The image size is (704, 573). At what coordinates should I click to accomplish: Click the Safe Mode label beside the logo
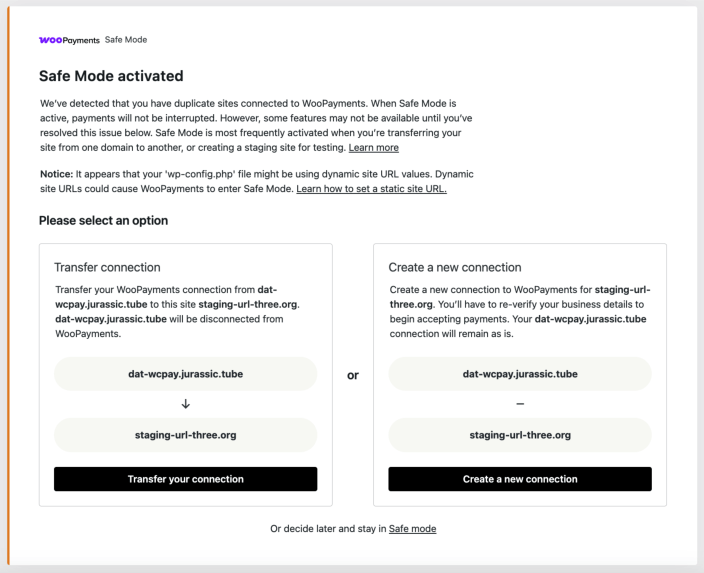[x=126, y=40]
